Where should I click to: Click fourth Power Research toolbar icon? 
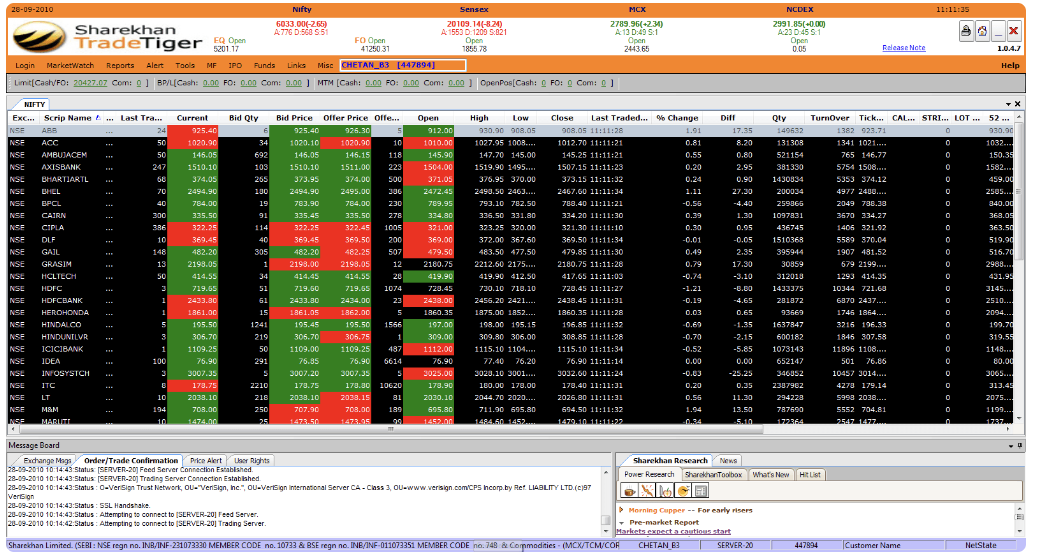tap(683, 491)
